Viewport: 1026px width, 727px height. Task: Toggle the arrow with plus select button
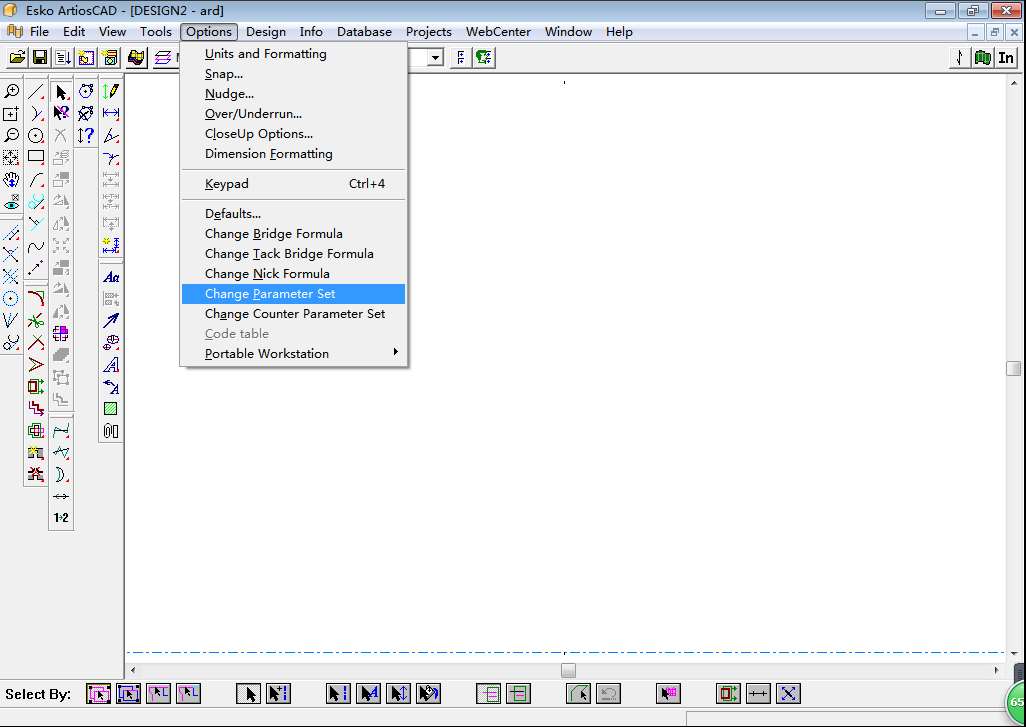pyautogui.click(x=278, y=694)
